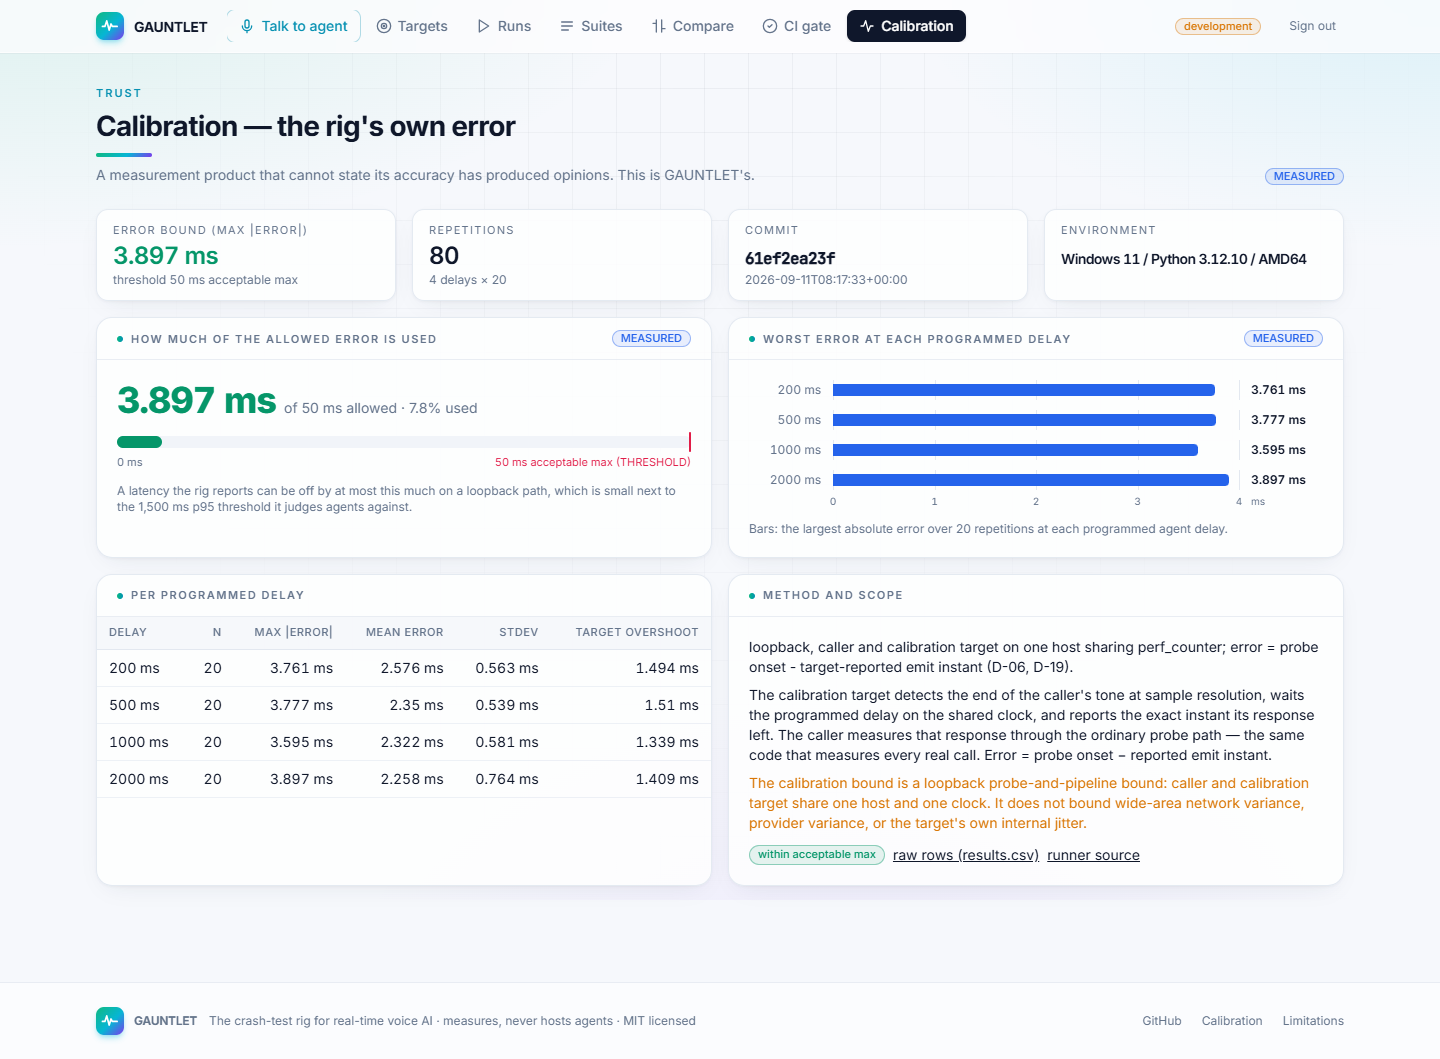1440x1059 pixels.
Task: Click the GAUNTLET header brand name
Action: click(x=171, y=27)
